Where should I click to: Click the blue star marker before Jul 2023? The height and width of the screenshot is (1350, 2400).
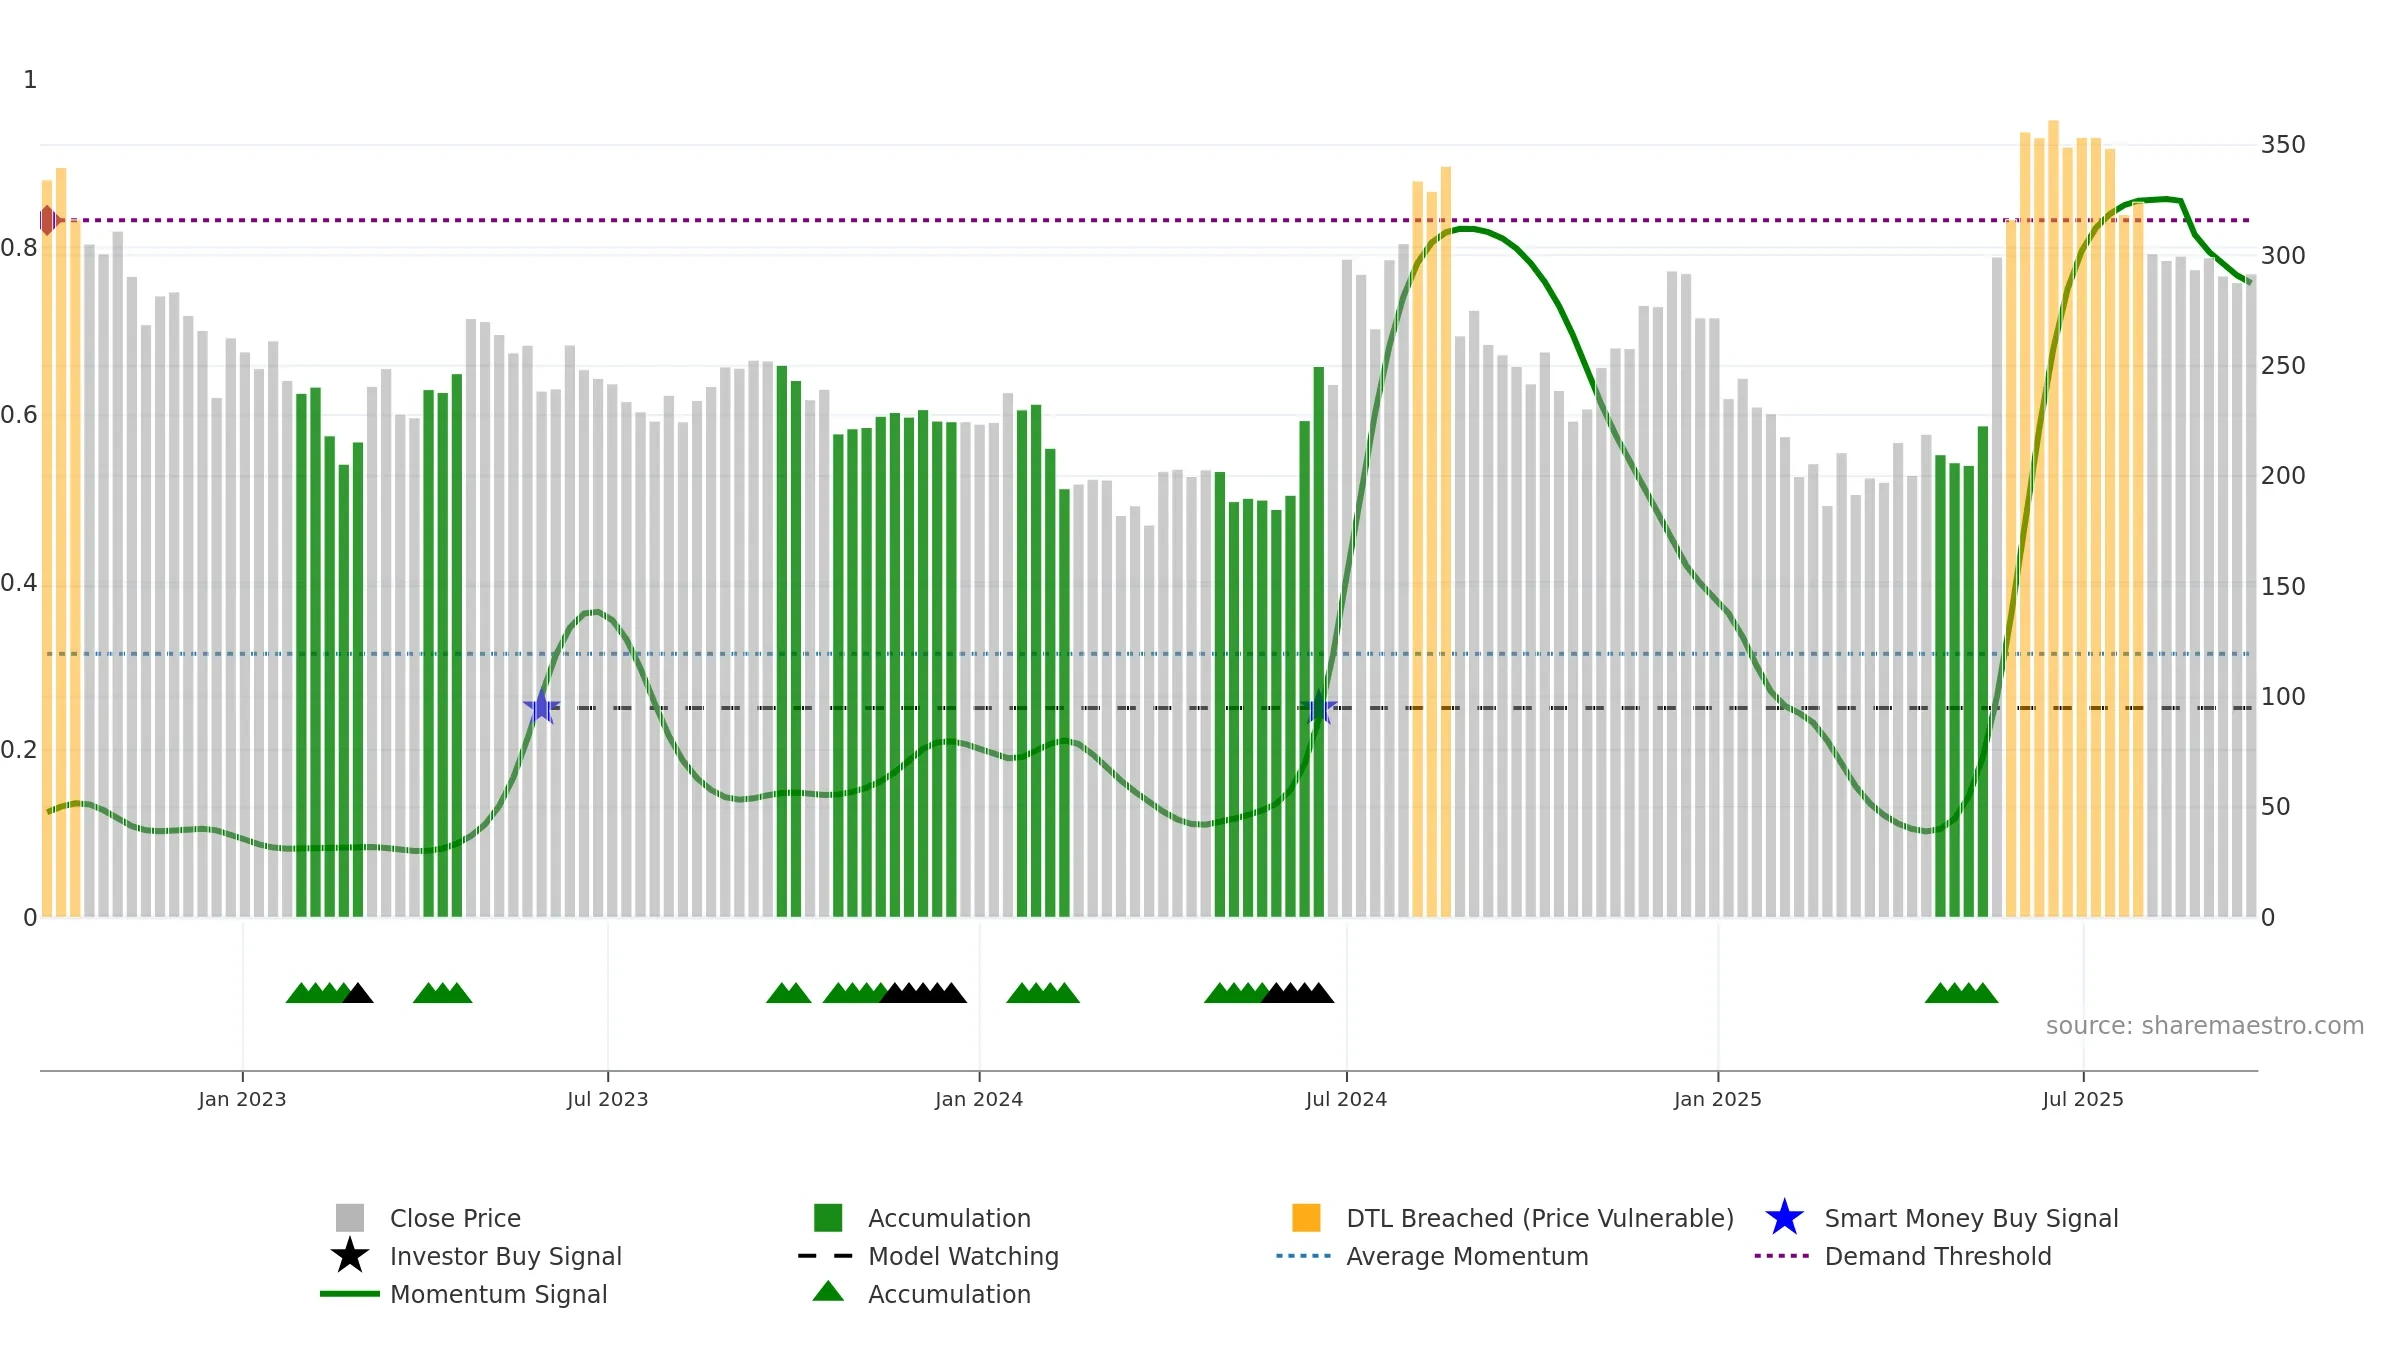[x=541, y=707]
